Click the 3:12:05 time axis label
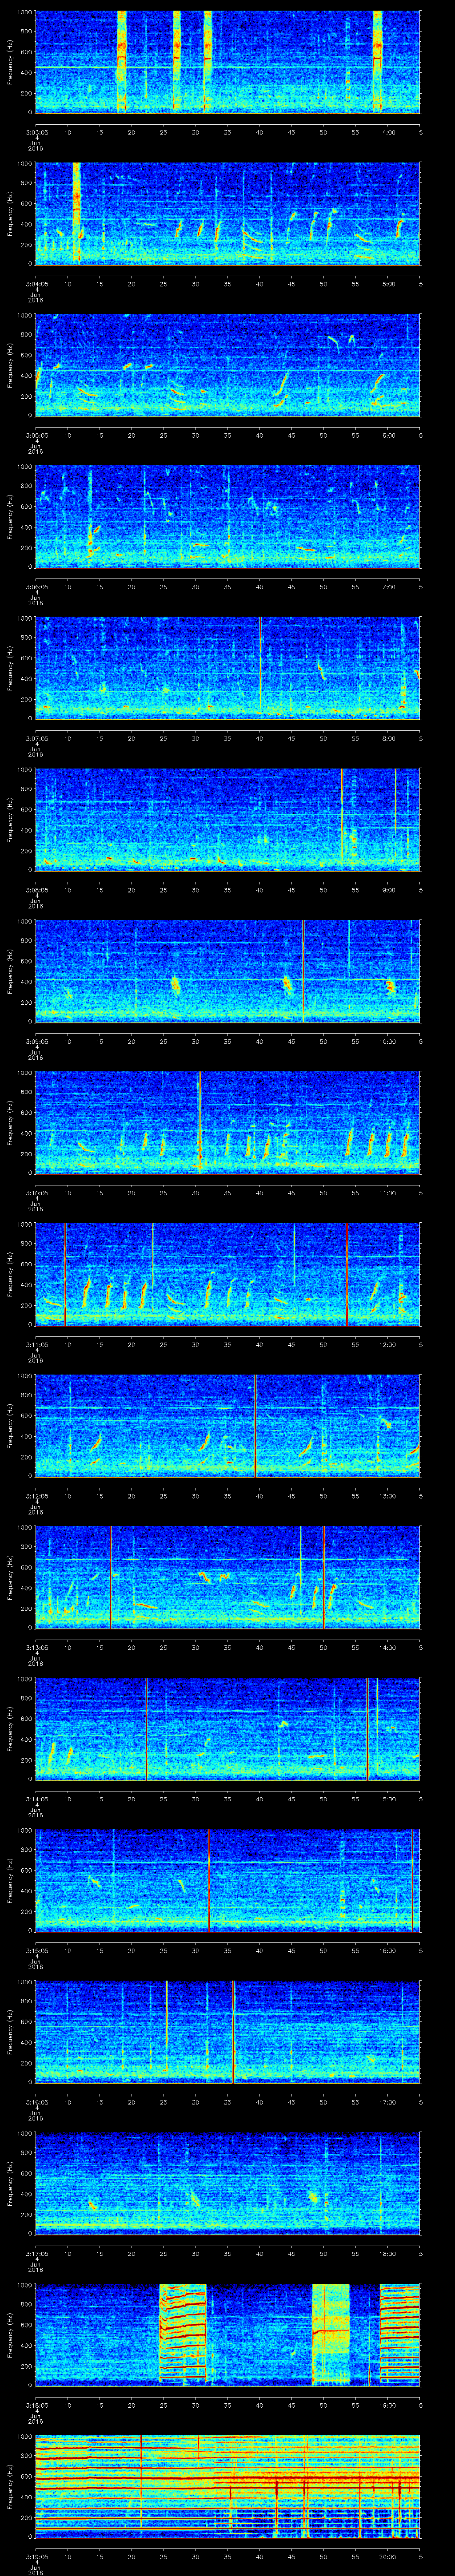This screenshot has width=455, height=2576. pyautogui.click(x=36, y=1495)
